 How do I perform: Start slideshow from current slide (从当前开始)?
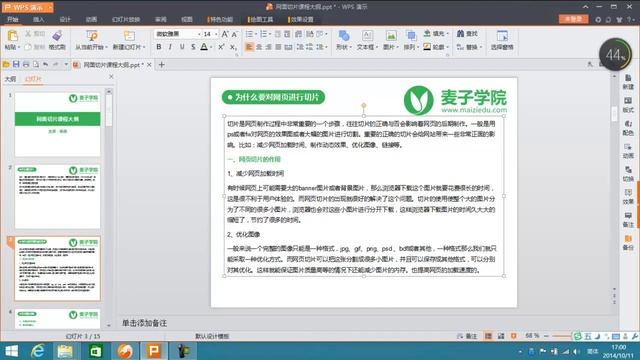point(91,40)
